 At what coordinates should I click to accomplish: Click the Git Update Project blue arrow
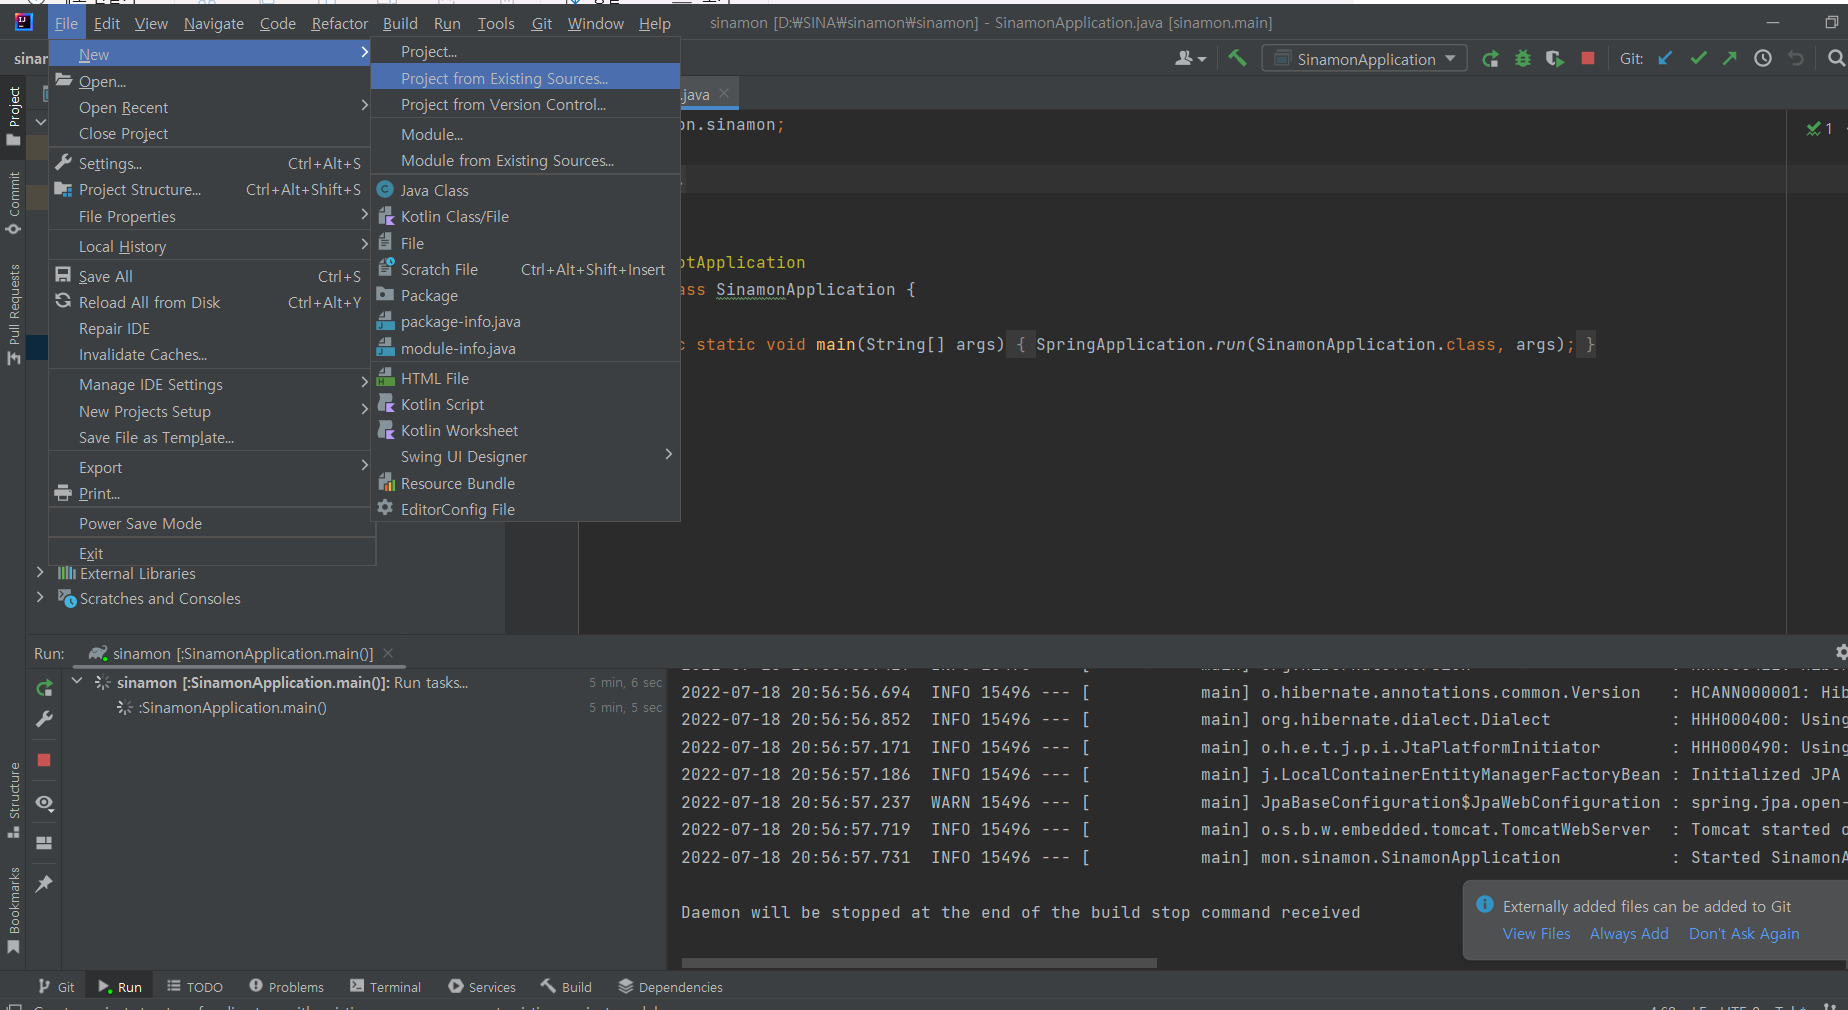[x=1665, y=58]
